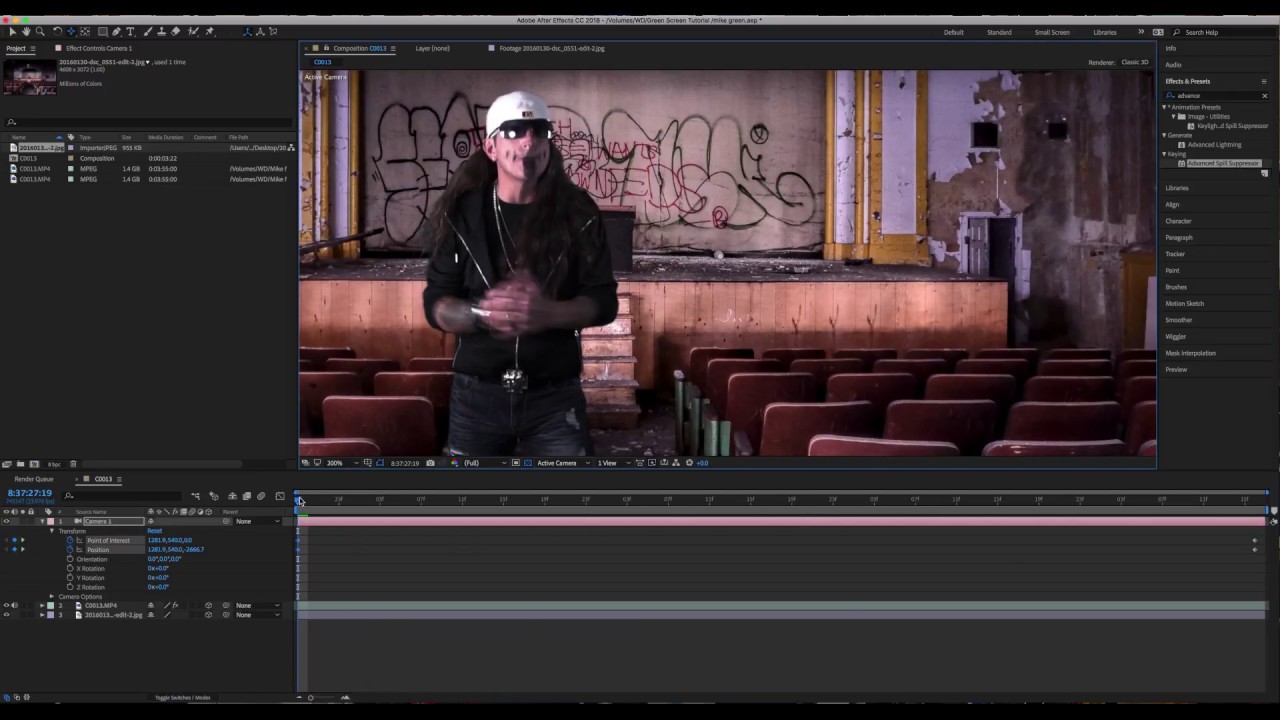Click Reset link for Transform
Image resolution: width=1280 pixels, height=720 pixels.
[155, 531]
